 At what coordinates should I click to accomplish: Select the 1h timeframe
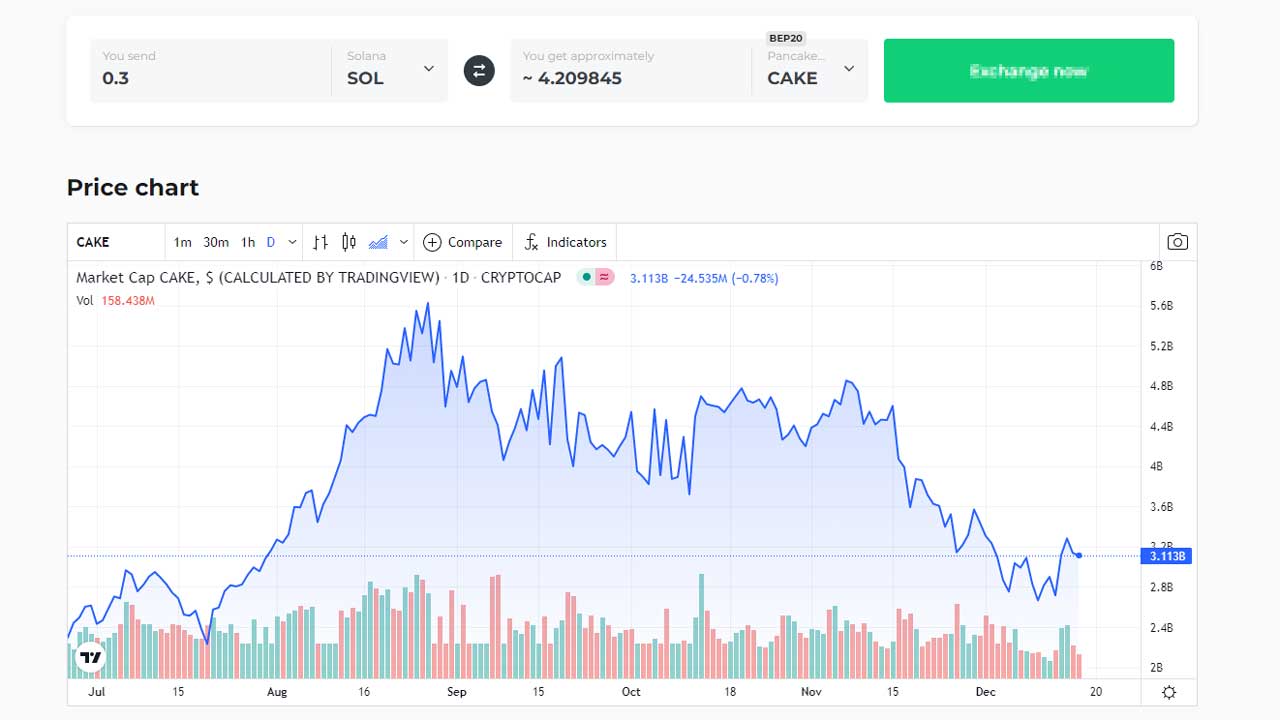click(x=248, y=242)
